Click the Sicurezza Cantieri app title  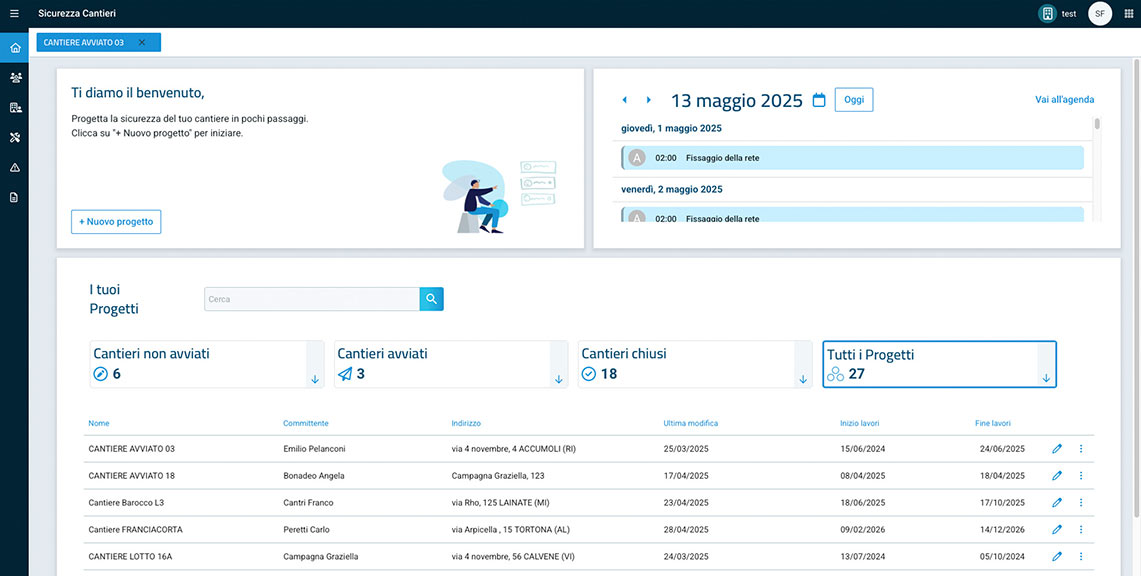point(77,14)
